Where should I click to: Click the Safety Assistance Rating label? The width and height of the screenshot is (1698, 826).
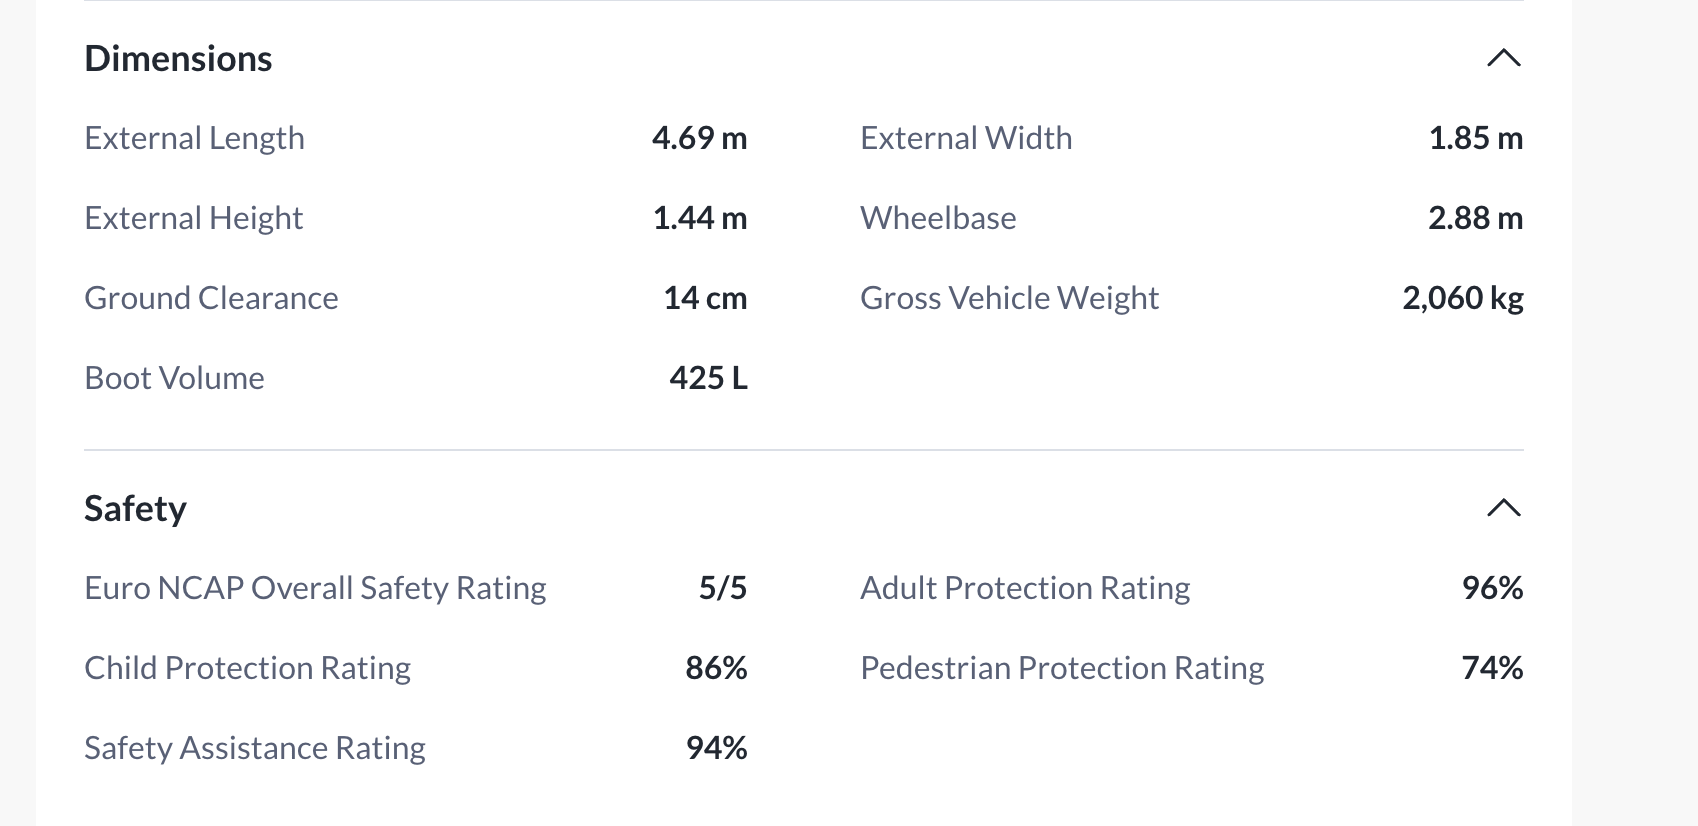pyautogui.click(x=254, y=748)
